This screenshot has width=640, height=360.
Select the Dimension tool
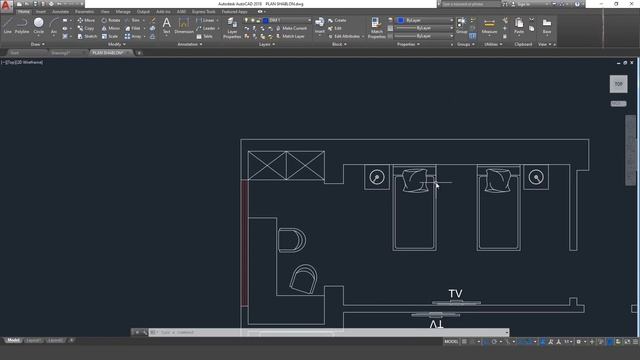pyautogui.click(x=184, y=25)
